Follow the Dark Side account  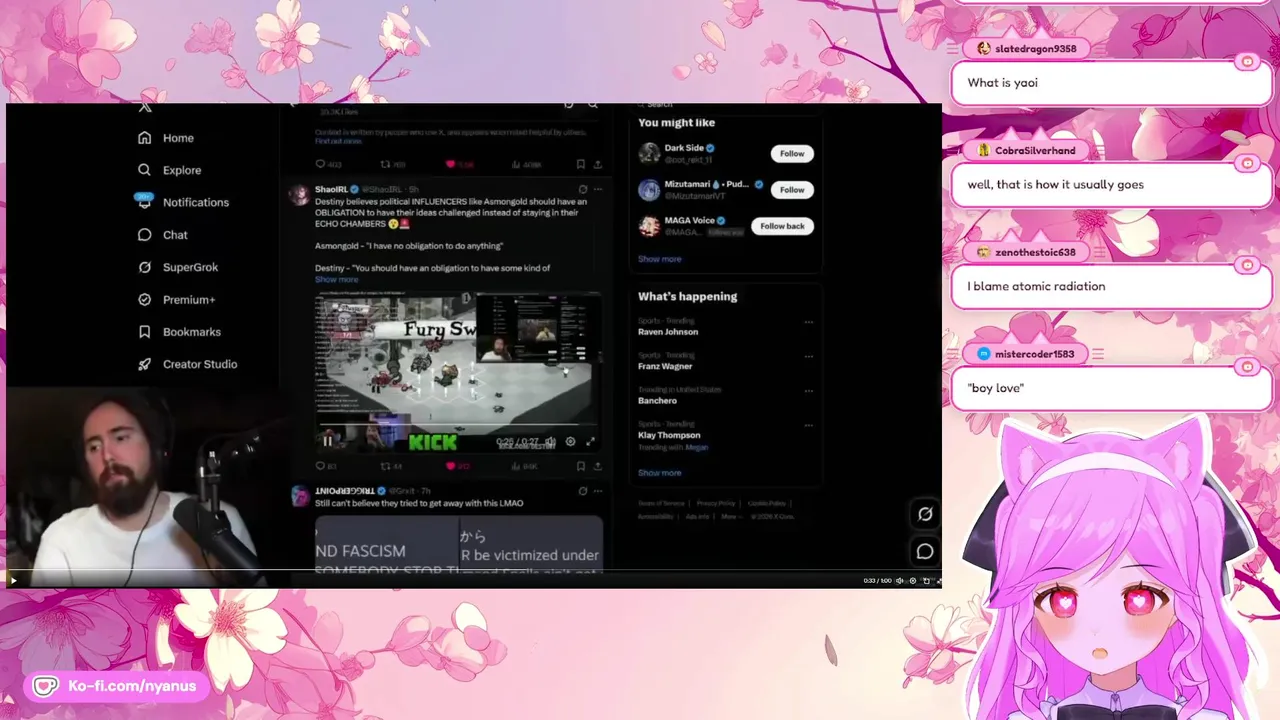(792, 153)
